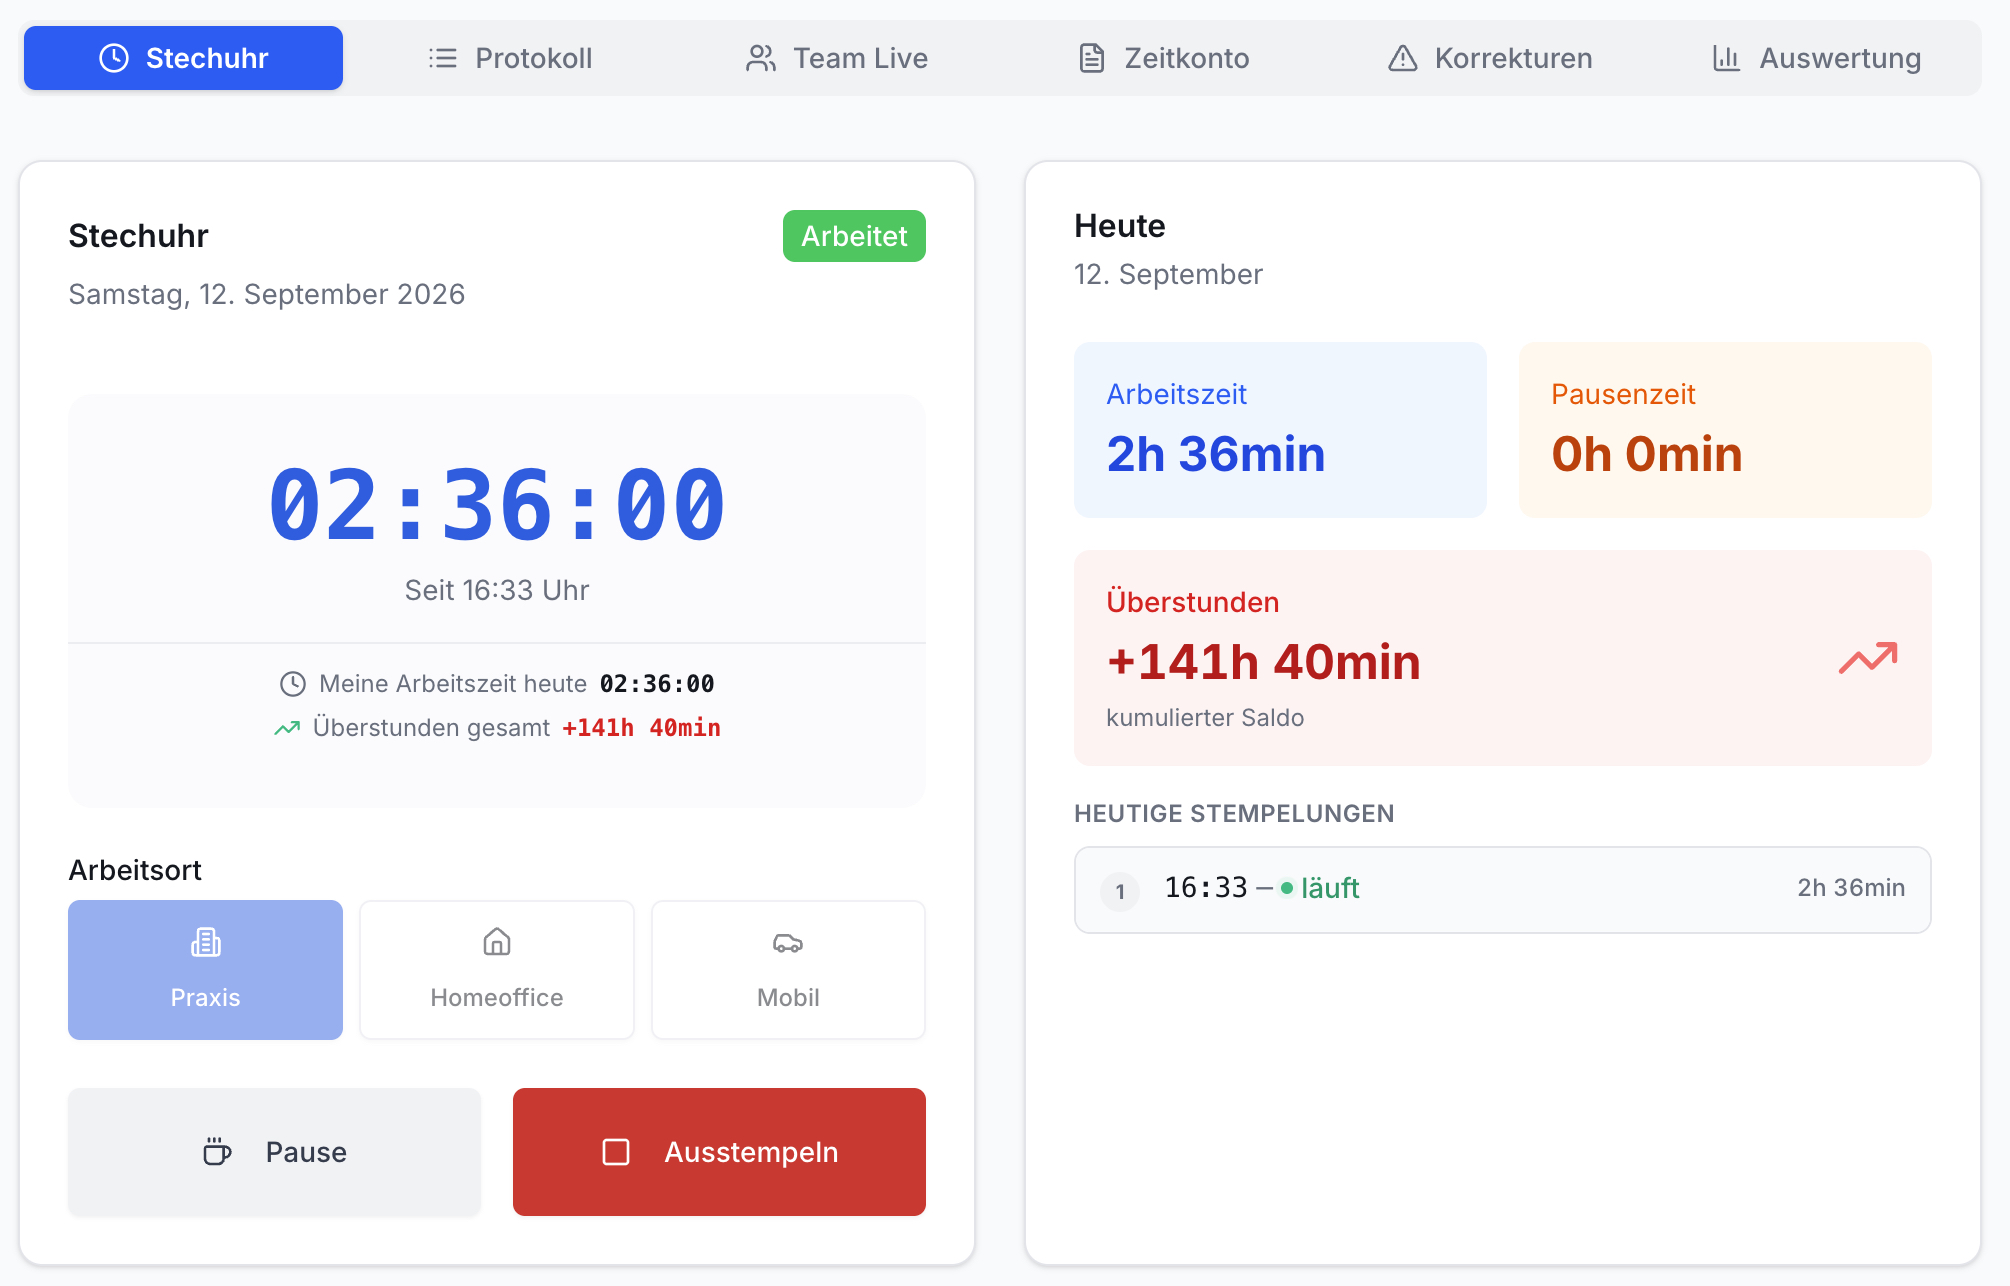Click the trend arrow in Überstunden card

point(1868,658)
